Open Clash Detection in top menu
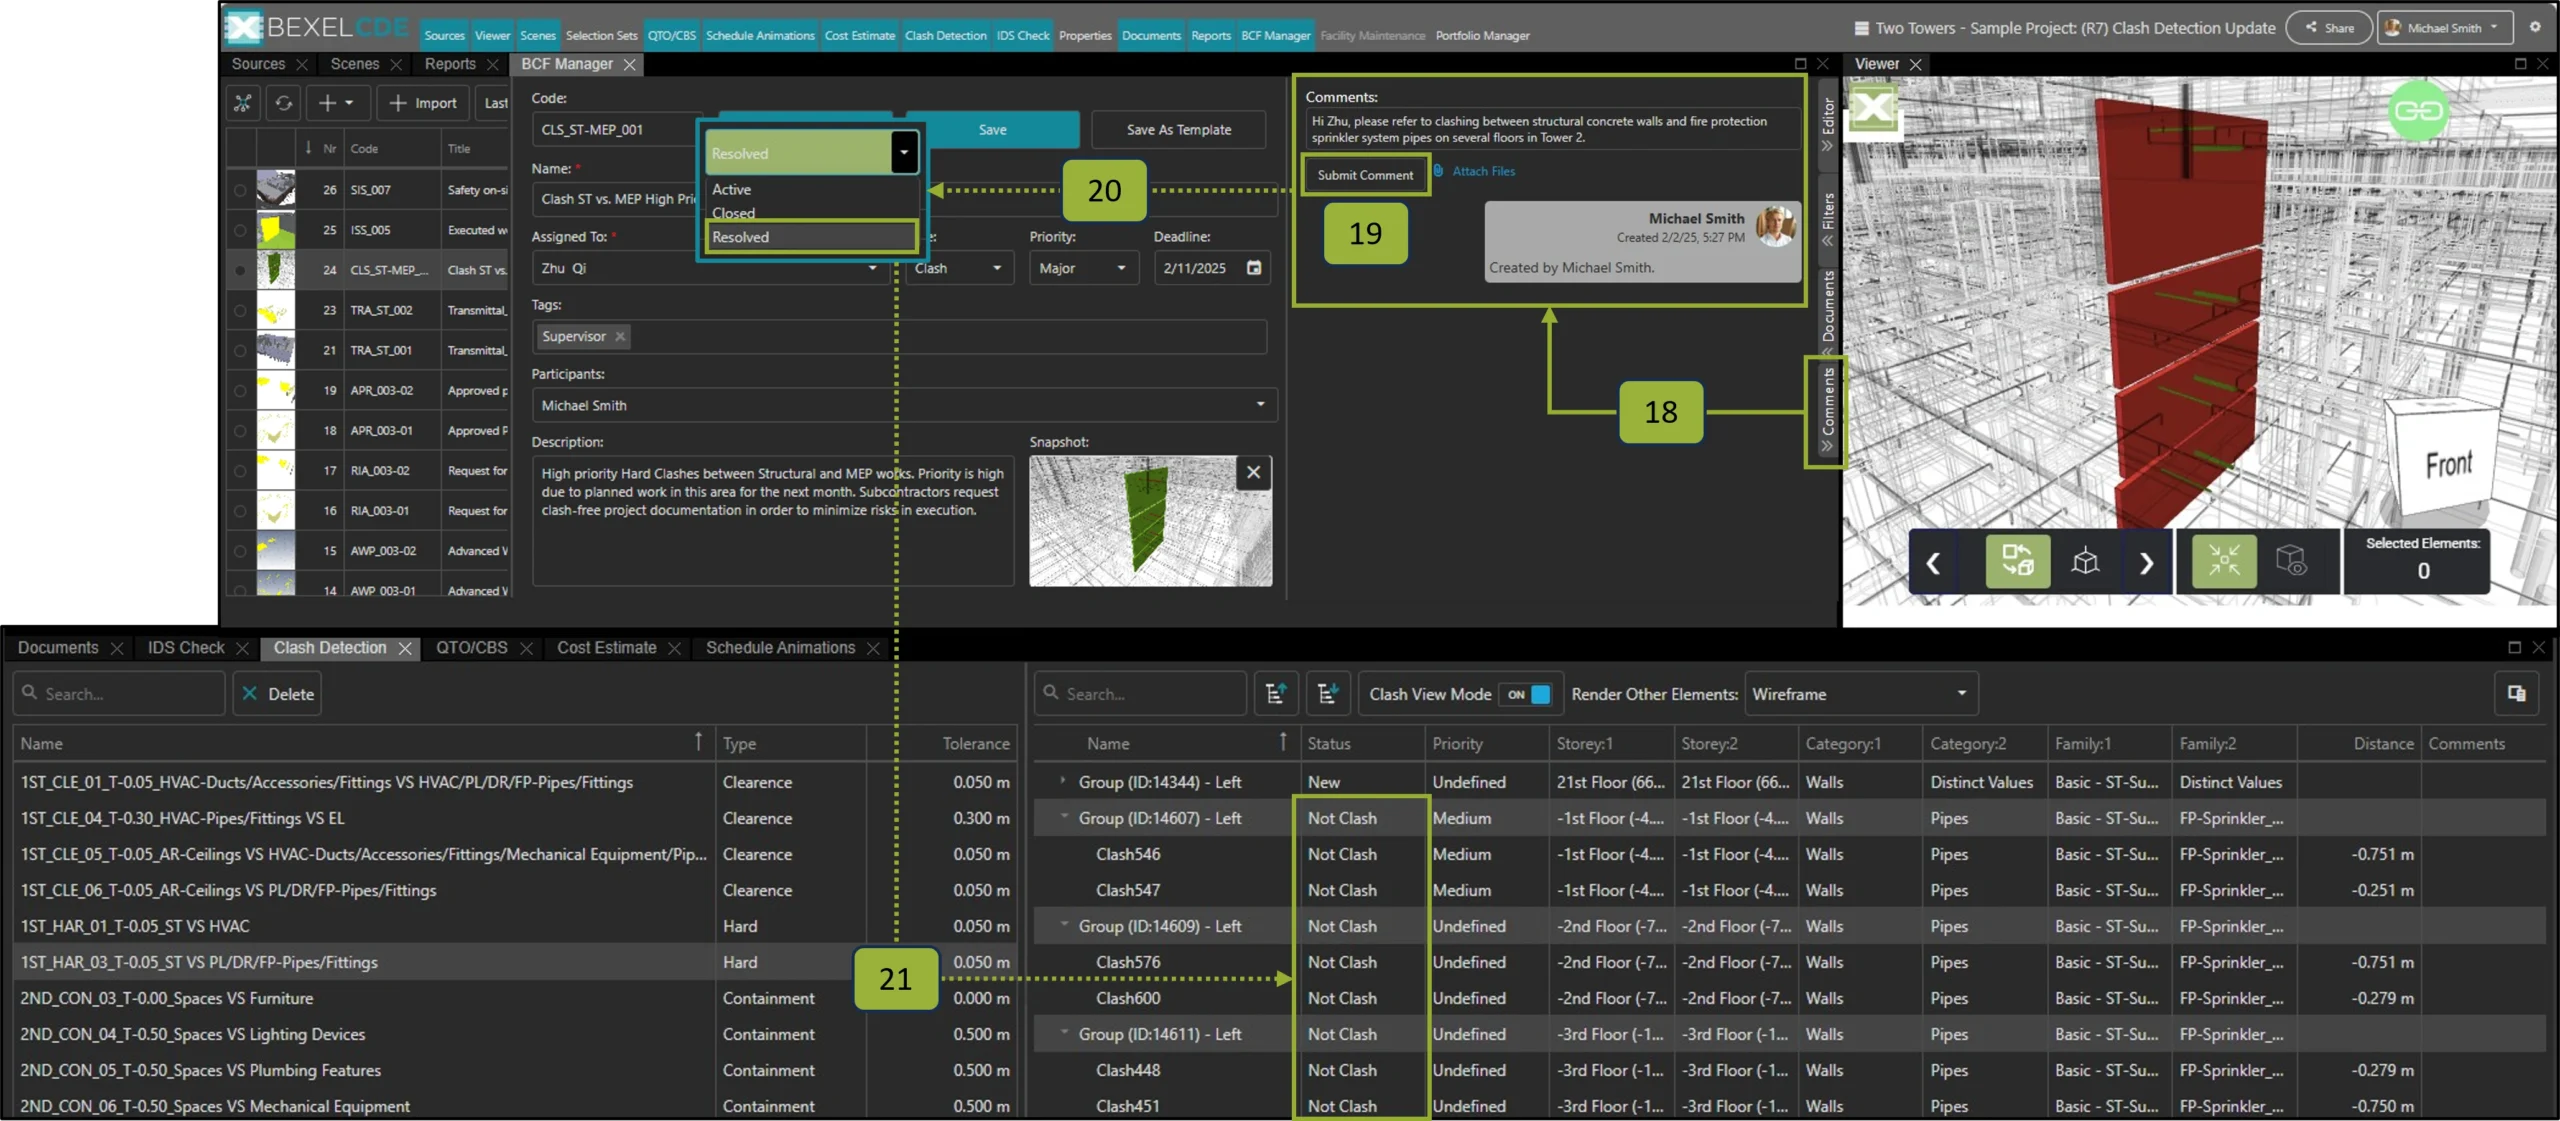 (945, 35)
